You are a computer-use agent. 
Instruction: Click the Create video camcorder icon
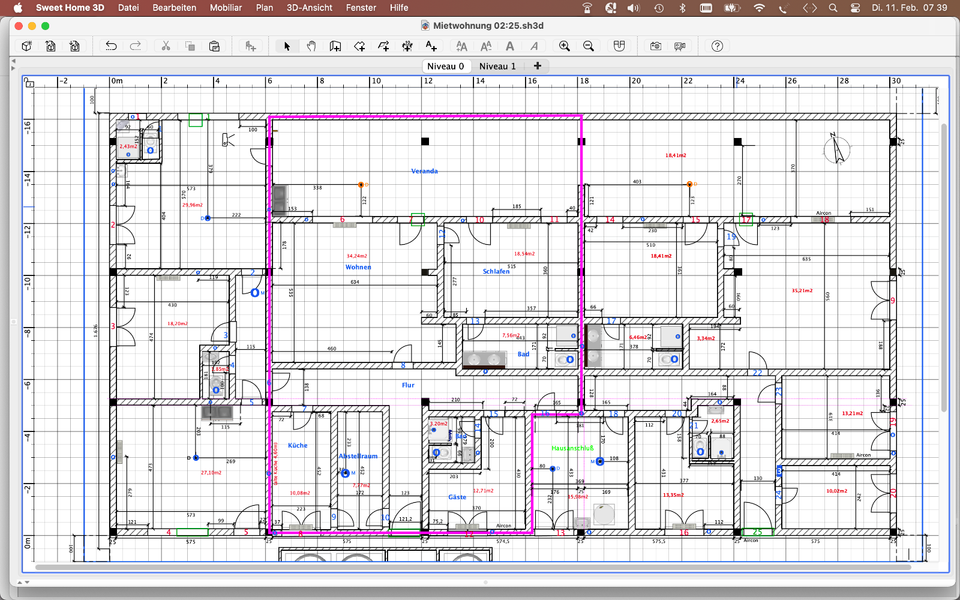680,46
